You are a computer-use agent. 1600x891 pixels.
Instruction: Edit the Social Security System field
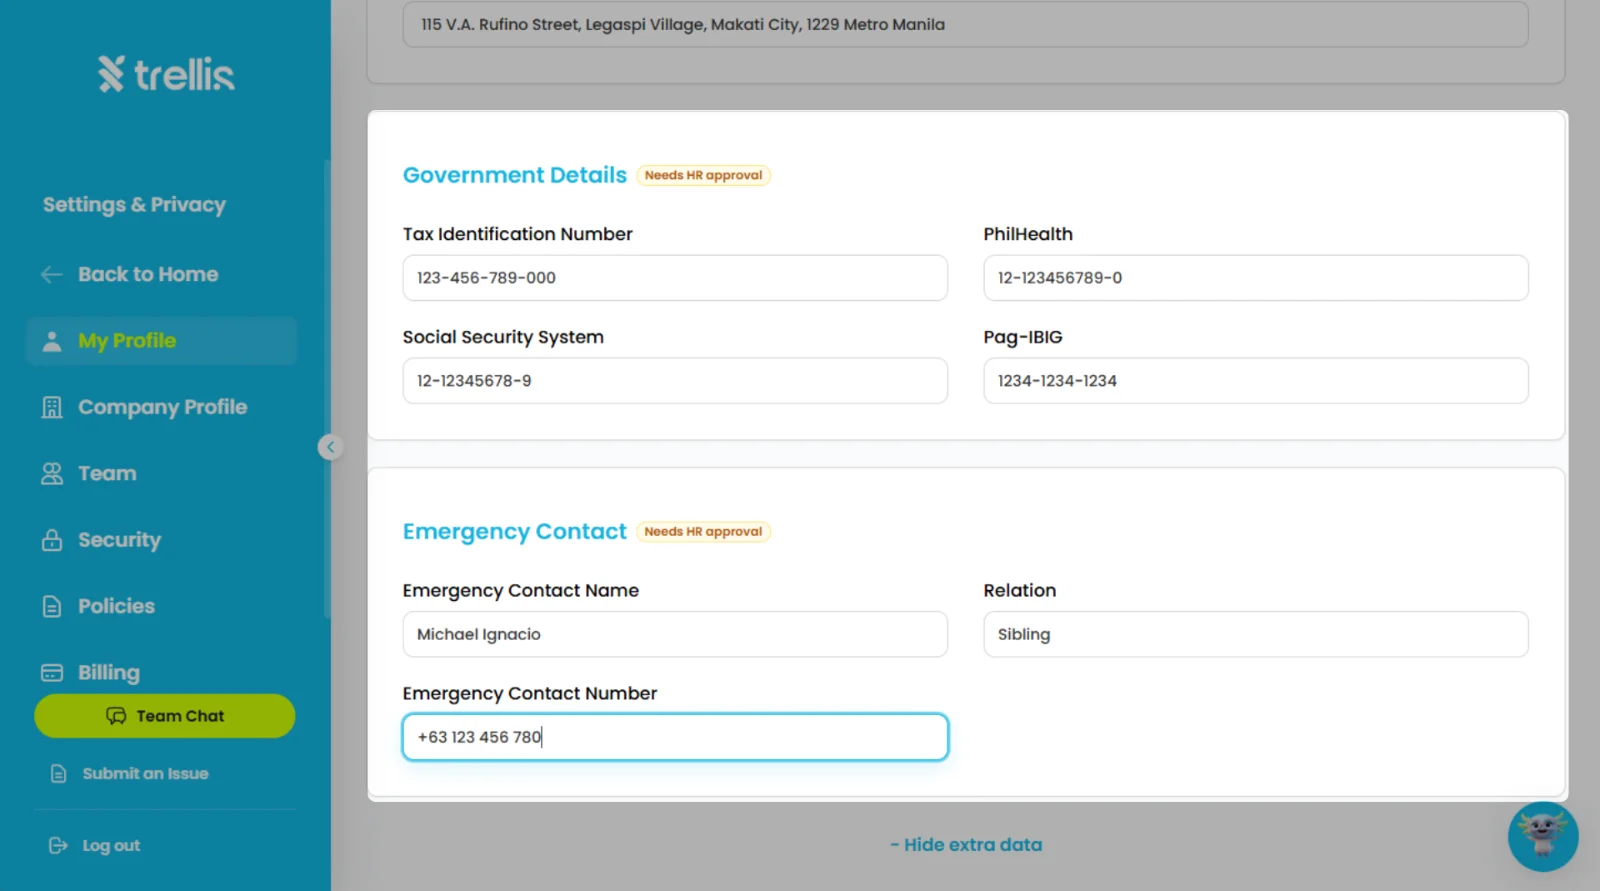675,381
